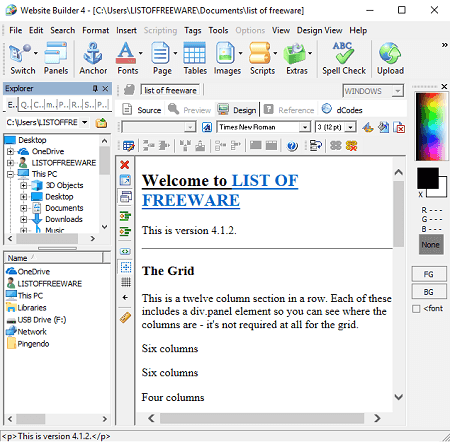The width and height of the screenshot is (450, 442).
Task: Expand the Downloads tree node
Action: (23, 219)
